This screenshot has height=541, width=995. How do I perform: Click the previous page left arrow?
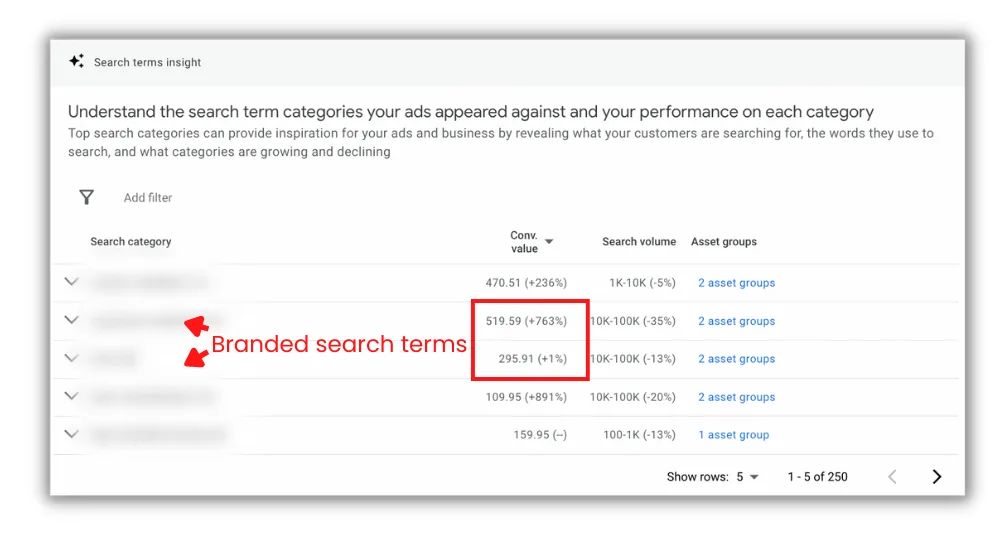892,477
